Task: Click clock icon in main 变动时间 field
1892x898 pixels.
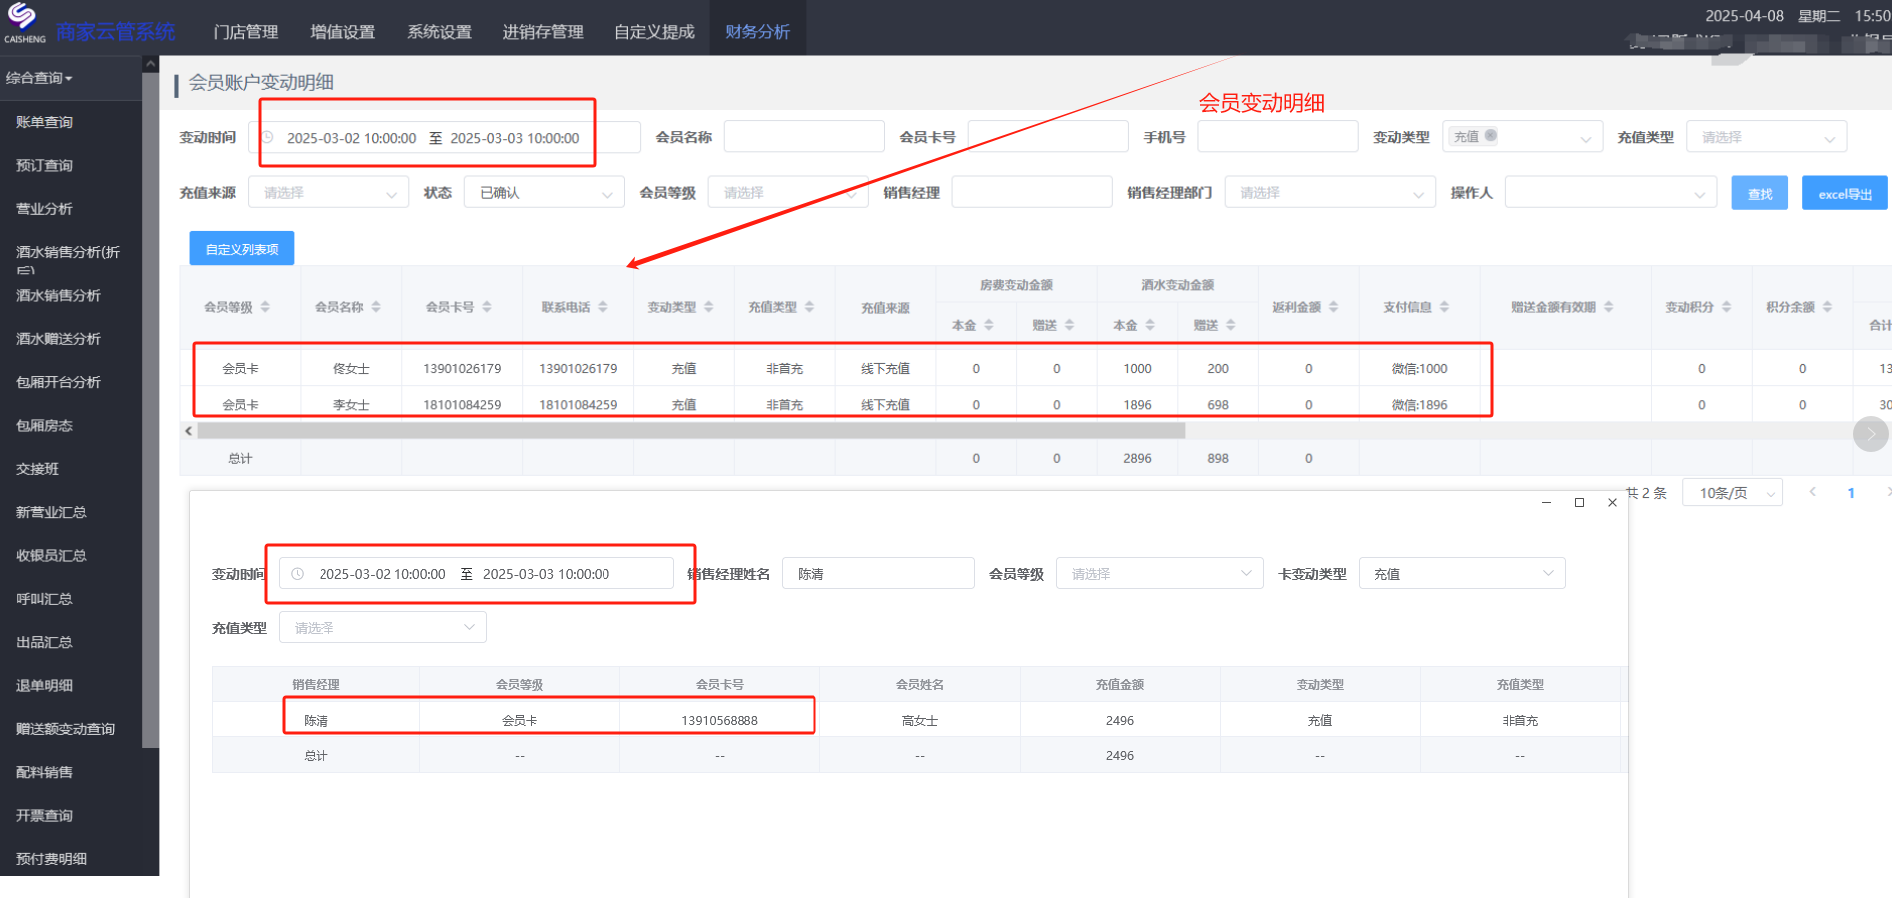Action: click(268, 138)
